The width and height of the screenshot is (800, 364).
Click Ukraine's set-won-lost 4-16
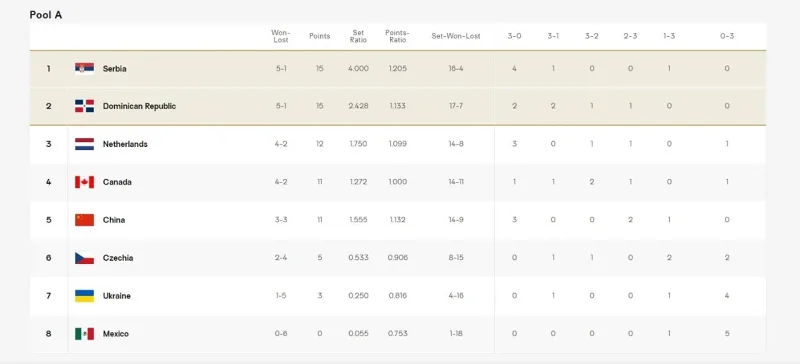[x=456, y=296]
